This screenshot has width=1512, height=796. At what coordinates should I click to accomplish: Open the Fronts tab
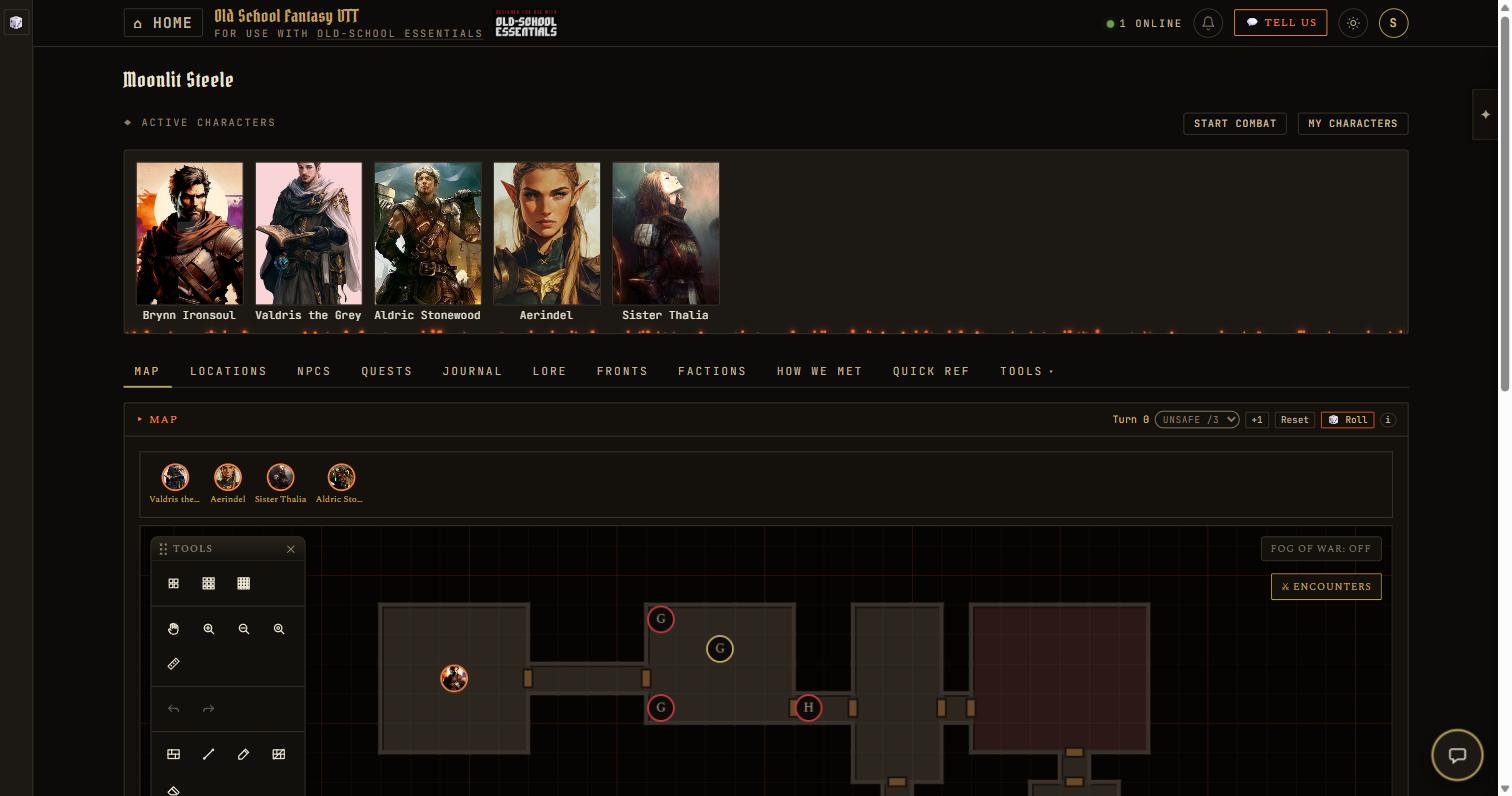click(x=622, y=371)
